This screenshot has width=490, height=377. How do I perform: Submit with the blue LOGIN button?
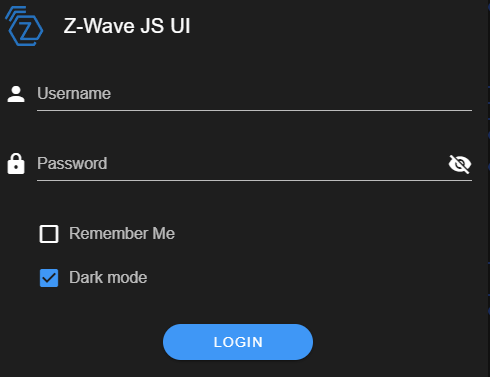click(238, 342)
